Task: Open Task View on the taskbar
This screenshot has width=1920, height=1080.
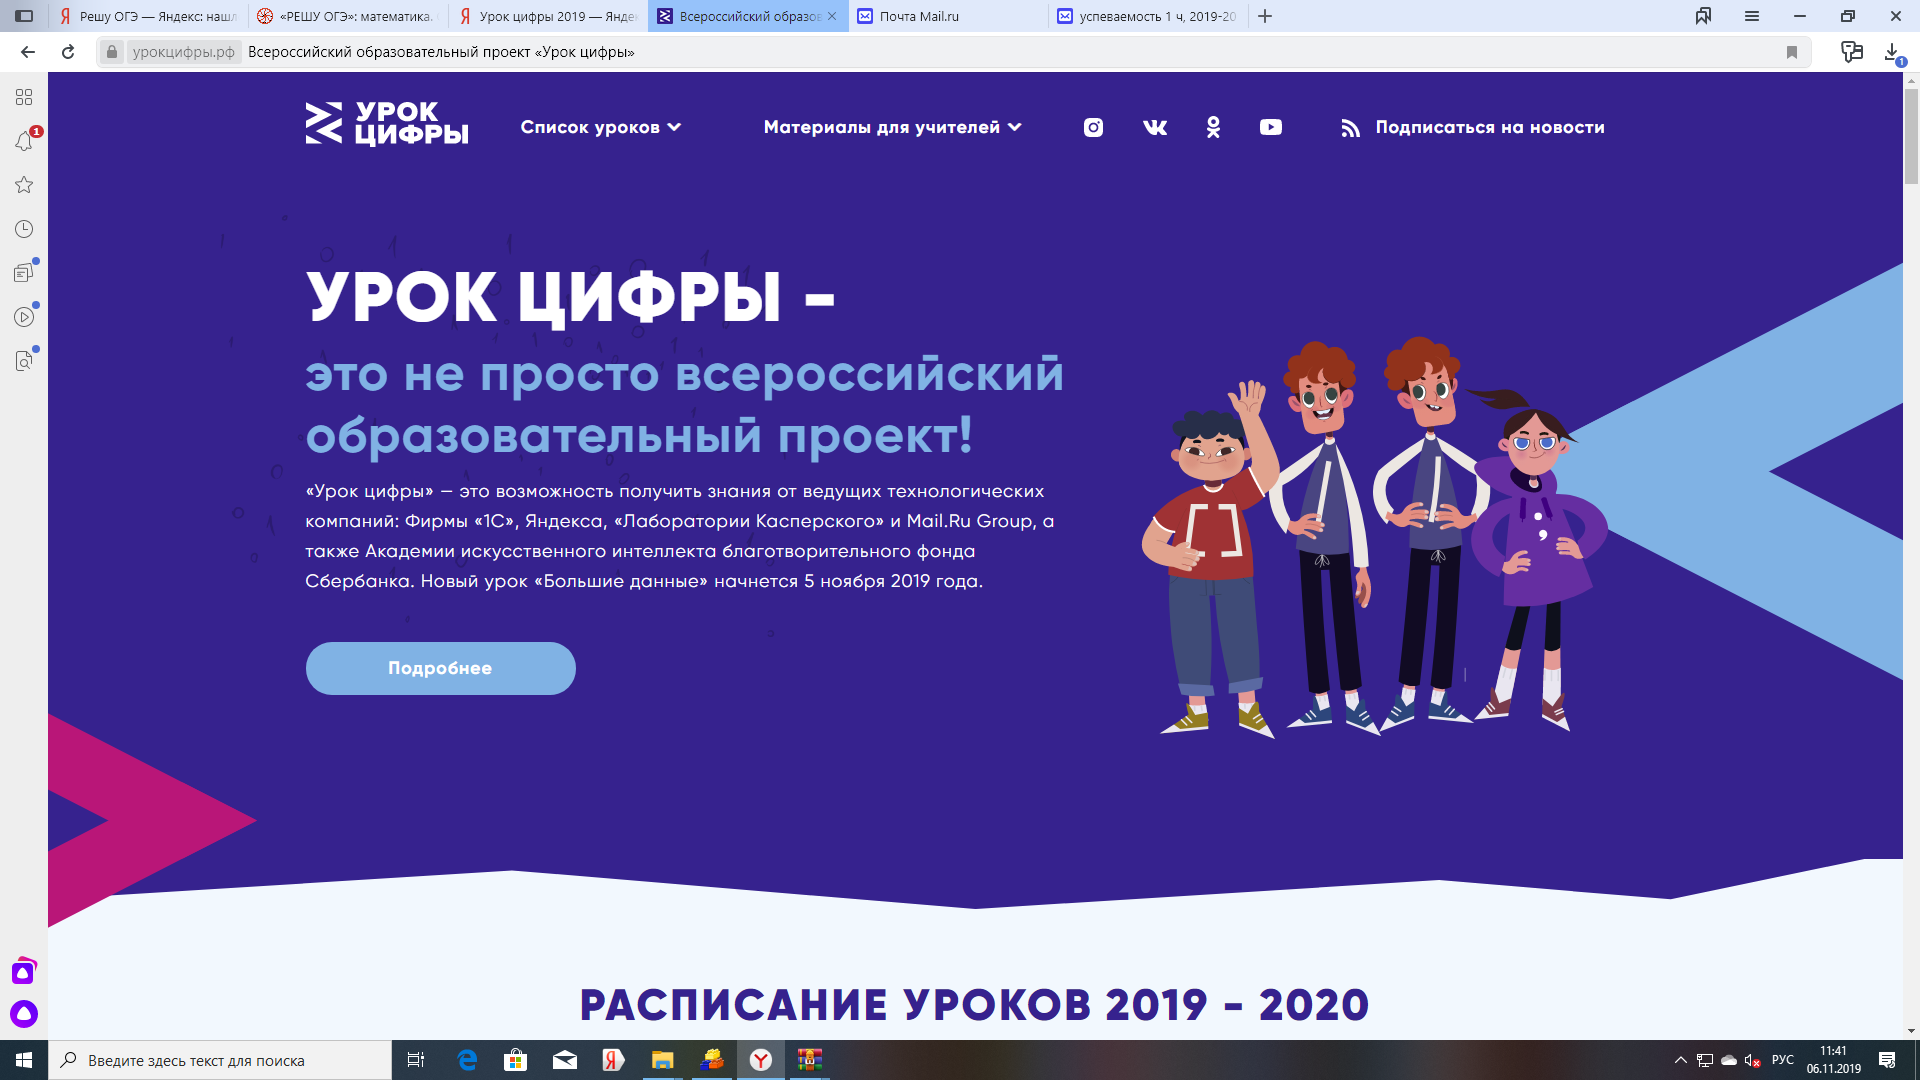Action: click(416, 1060)
